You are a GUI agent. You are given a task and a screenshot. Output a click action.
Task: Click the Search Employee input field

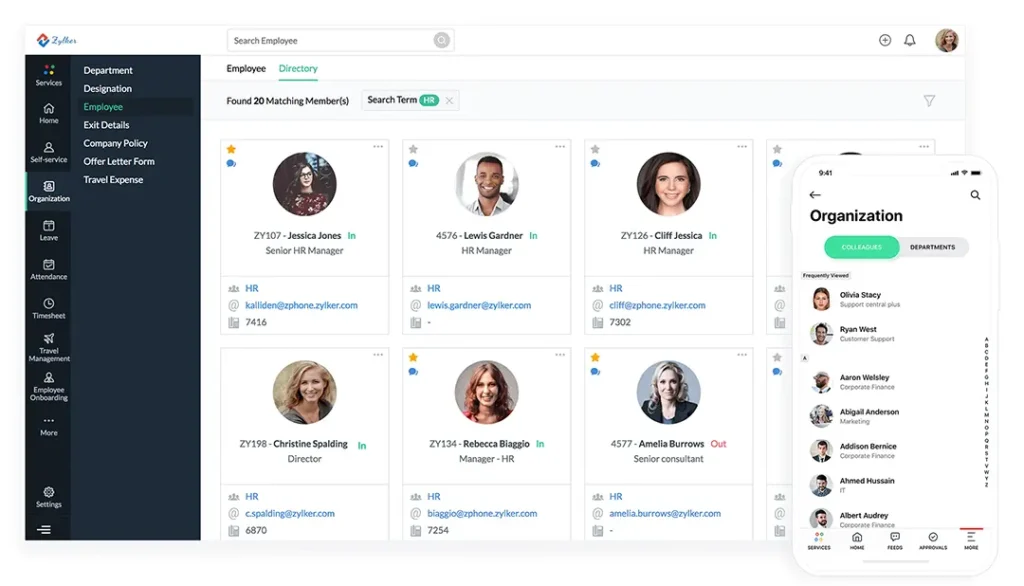[330, 41]
